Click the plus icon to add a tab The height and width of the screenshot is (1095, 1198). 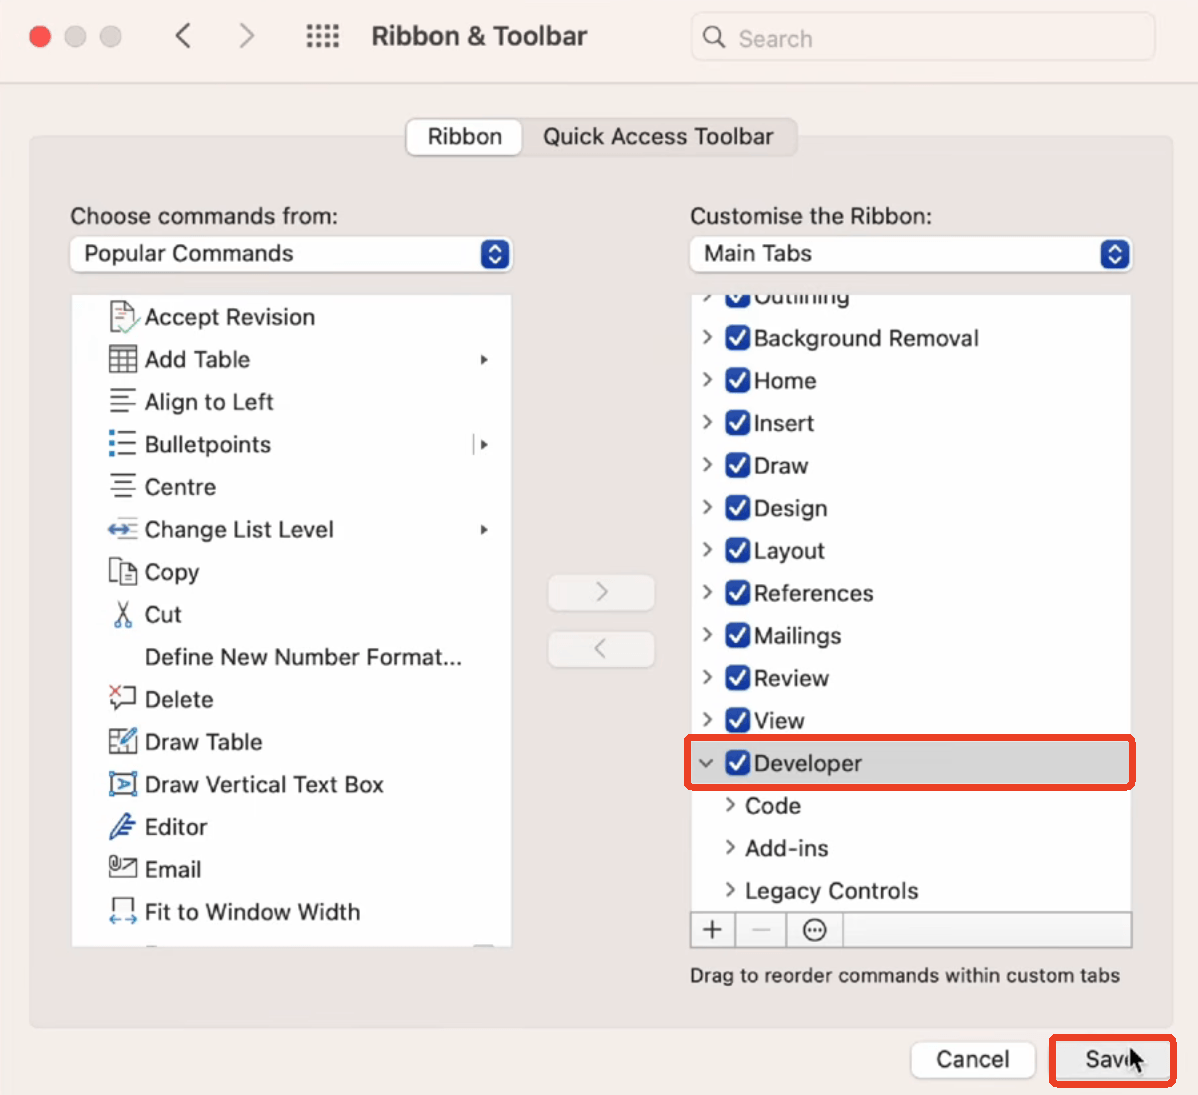pyautogui.click(x=712, y=930)
